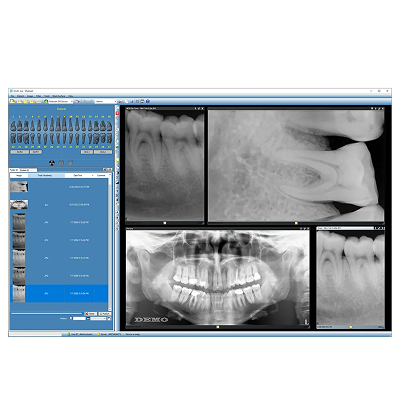
Task: Click the green device icon beside sensor dropdown
Action: pyautogui.click(x=46, y=101)
